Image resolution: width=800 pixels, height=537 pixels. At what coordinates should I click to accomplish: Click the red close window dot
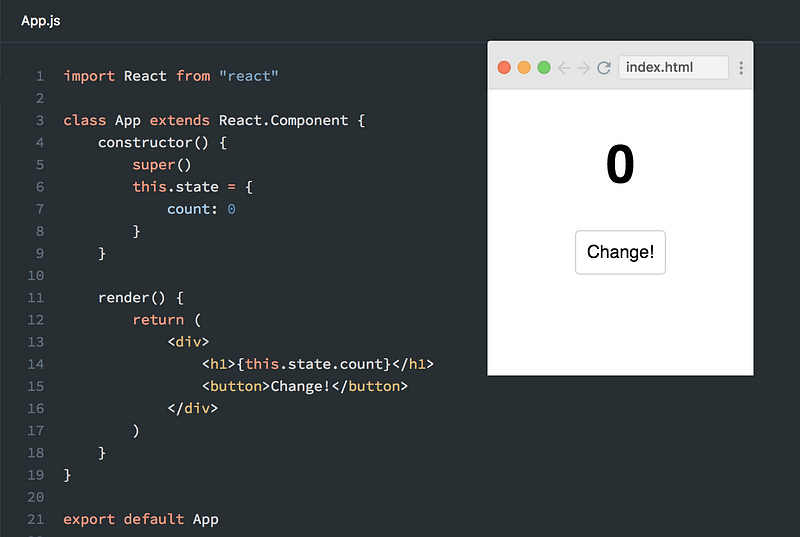coord(504,67)
